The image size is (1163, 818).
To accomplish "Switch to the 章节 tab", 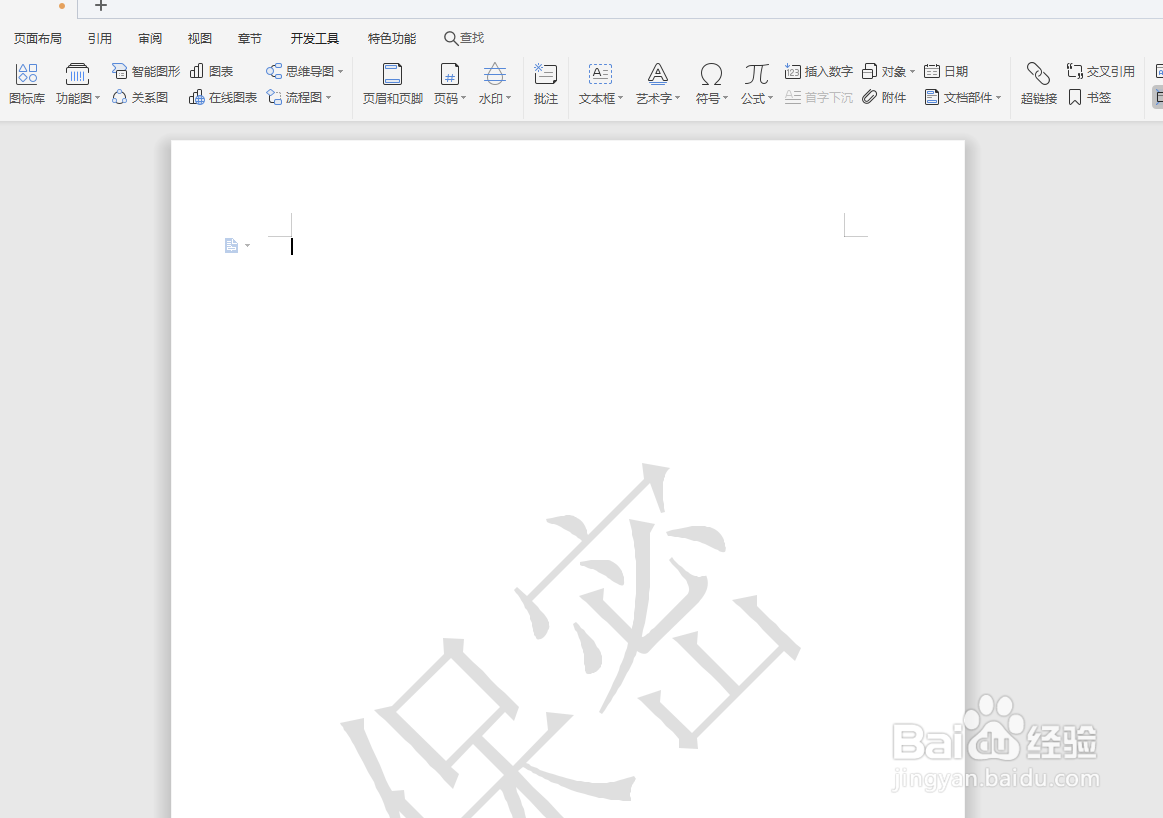I will coord(250,38).
